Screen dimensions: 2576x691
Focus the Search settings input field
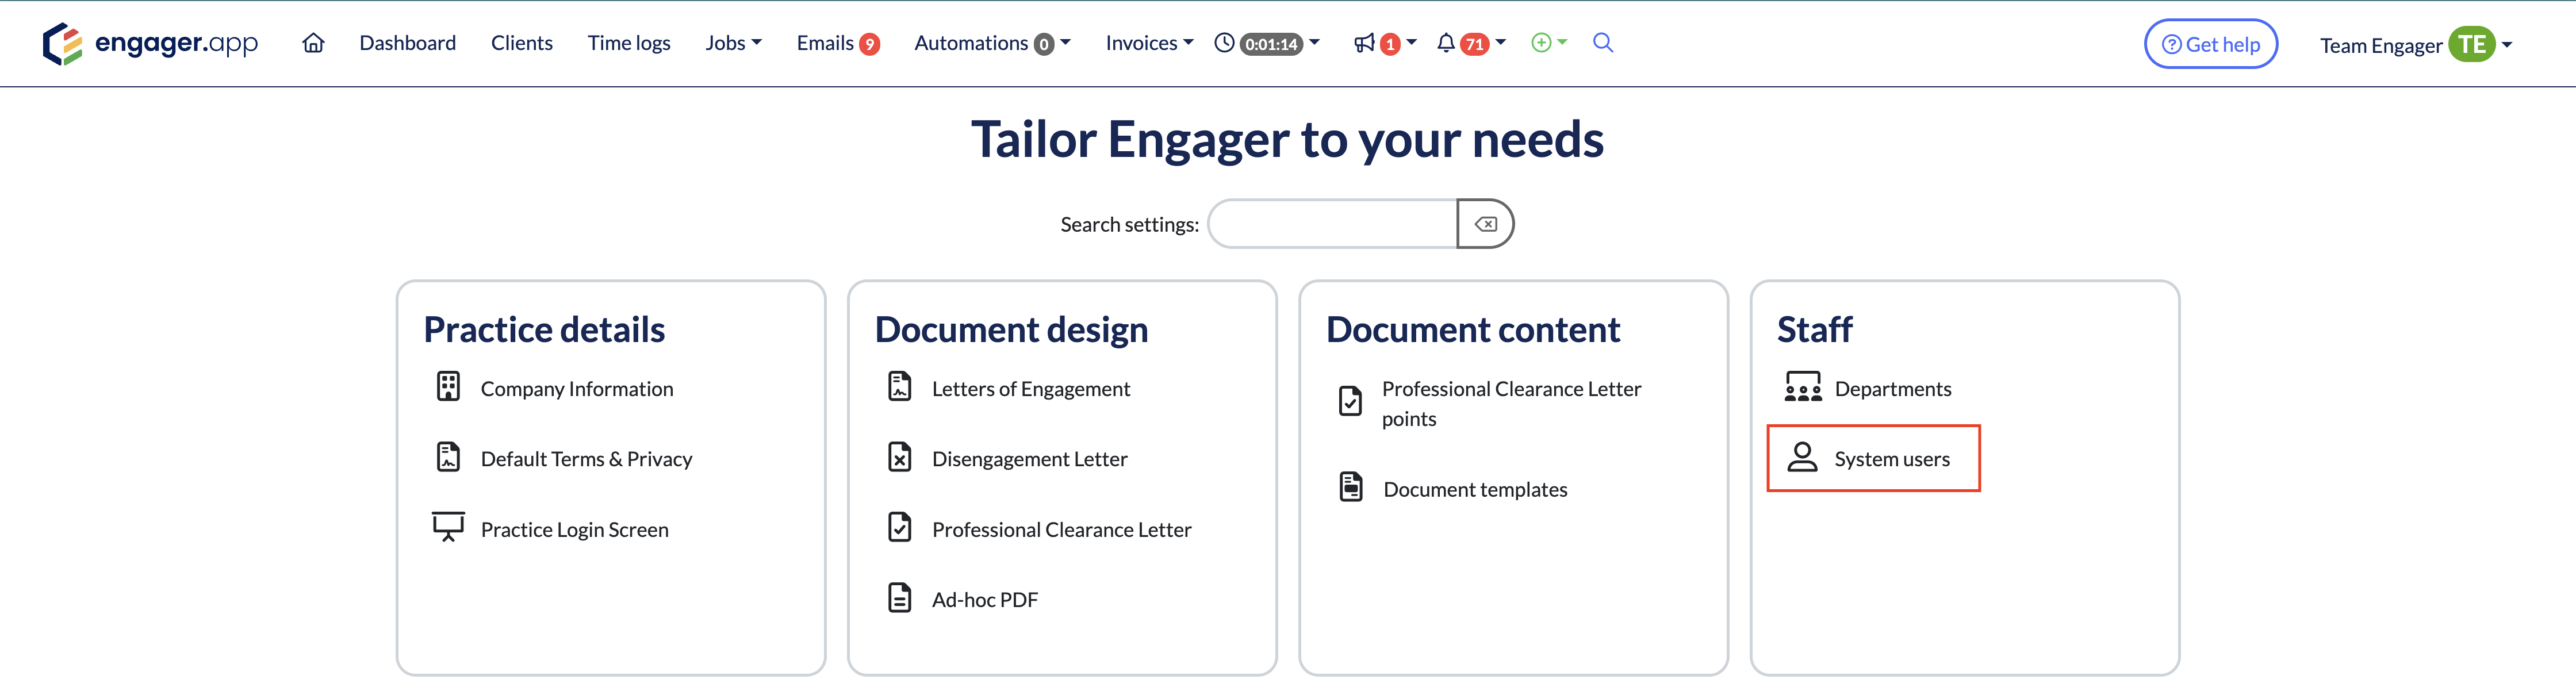pyautogui.click(x=1332, y=224)
